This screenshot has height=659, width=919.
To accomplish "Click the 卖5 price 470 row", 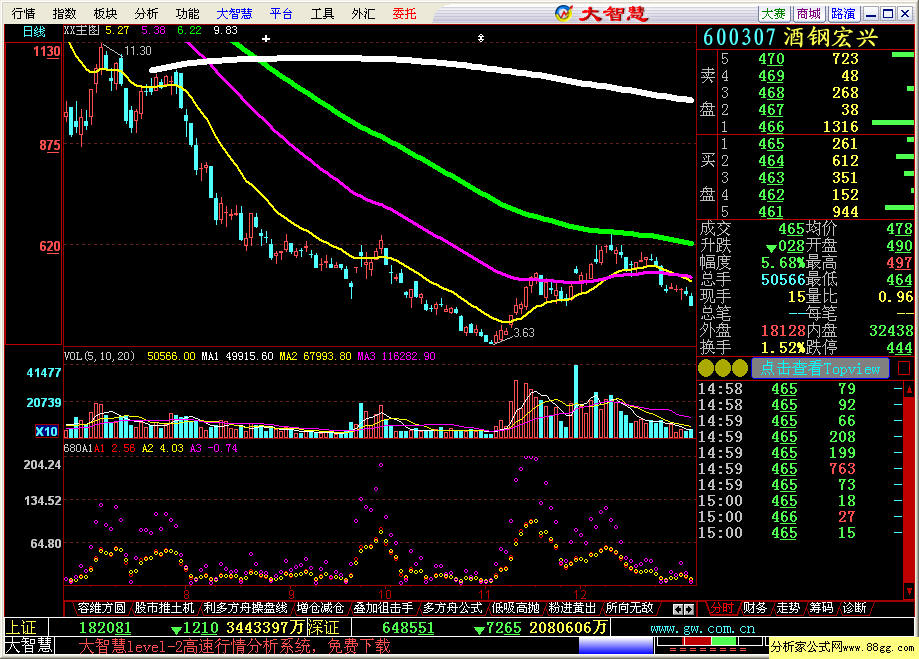I will (x=805, y=59).
